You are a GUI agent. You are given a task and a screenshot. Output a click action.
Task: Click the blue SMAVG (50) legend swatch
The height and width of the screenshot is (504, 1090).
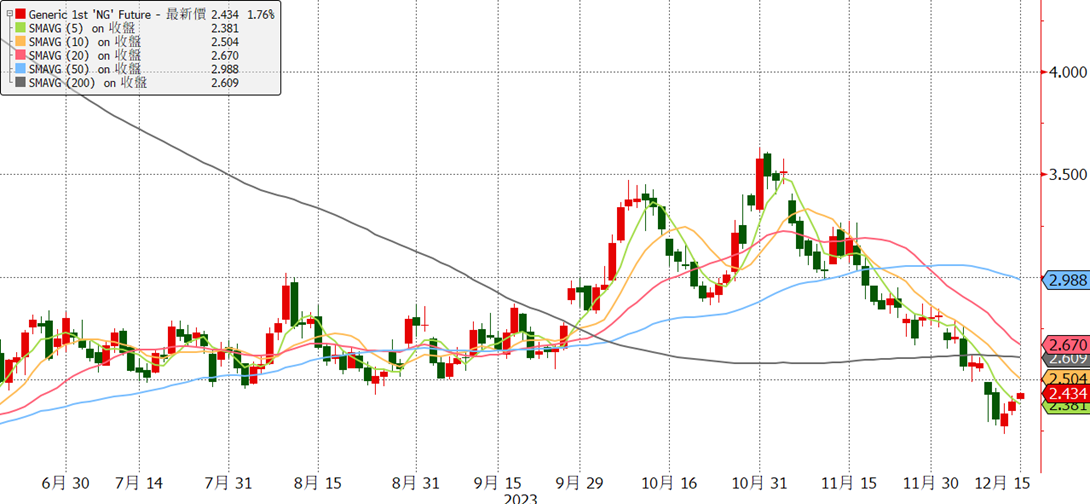20,69
